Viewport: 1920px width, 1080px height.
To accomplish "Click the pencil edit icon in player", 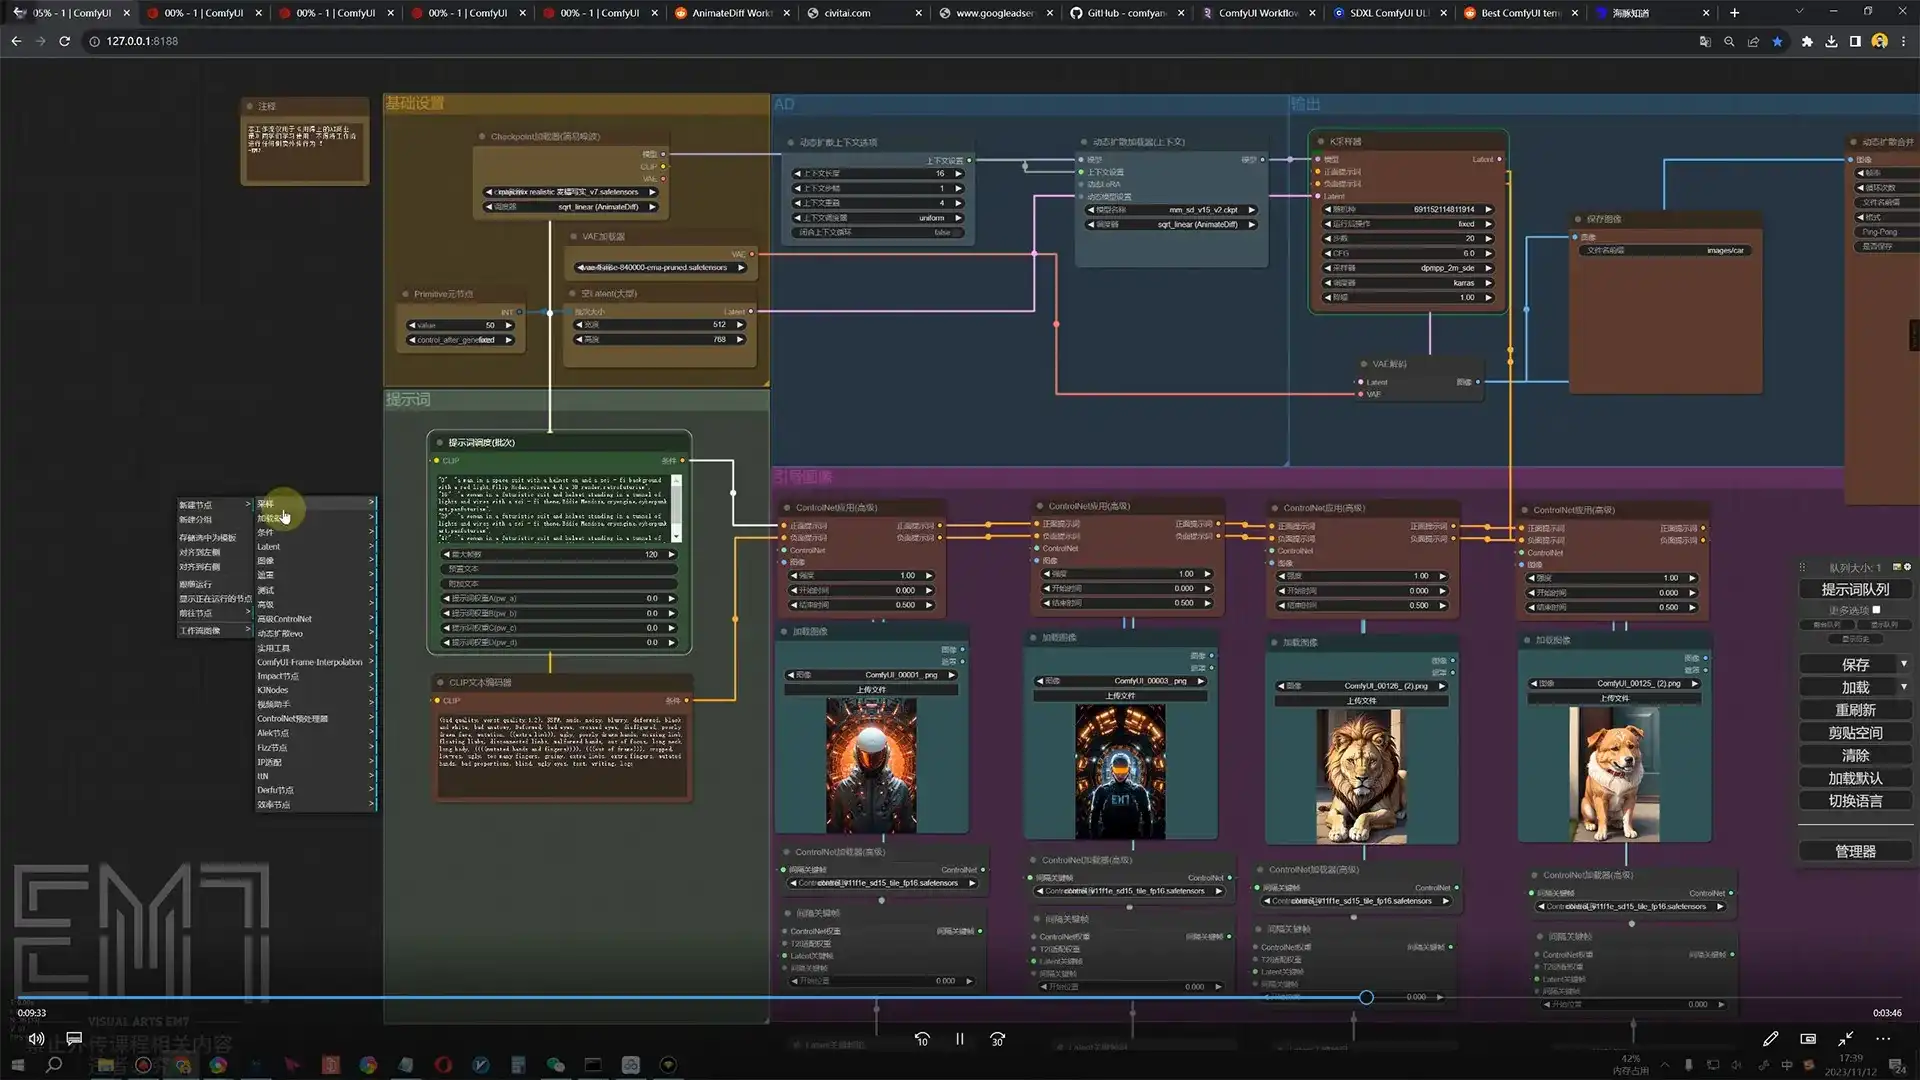I will pos(1770,1039).
